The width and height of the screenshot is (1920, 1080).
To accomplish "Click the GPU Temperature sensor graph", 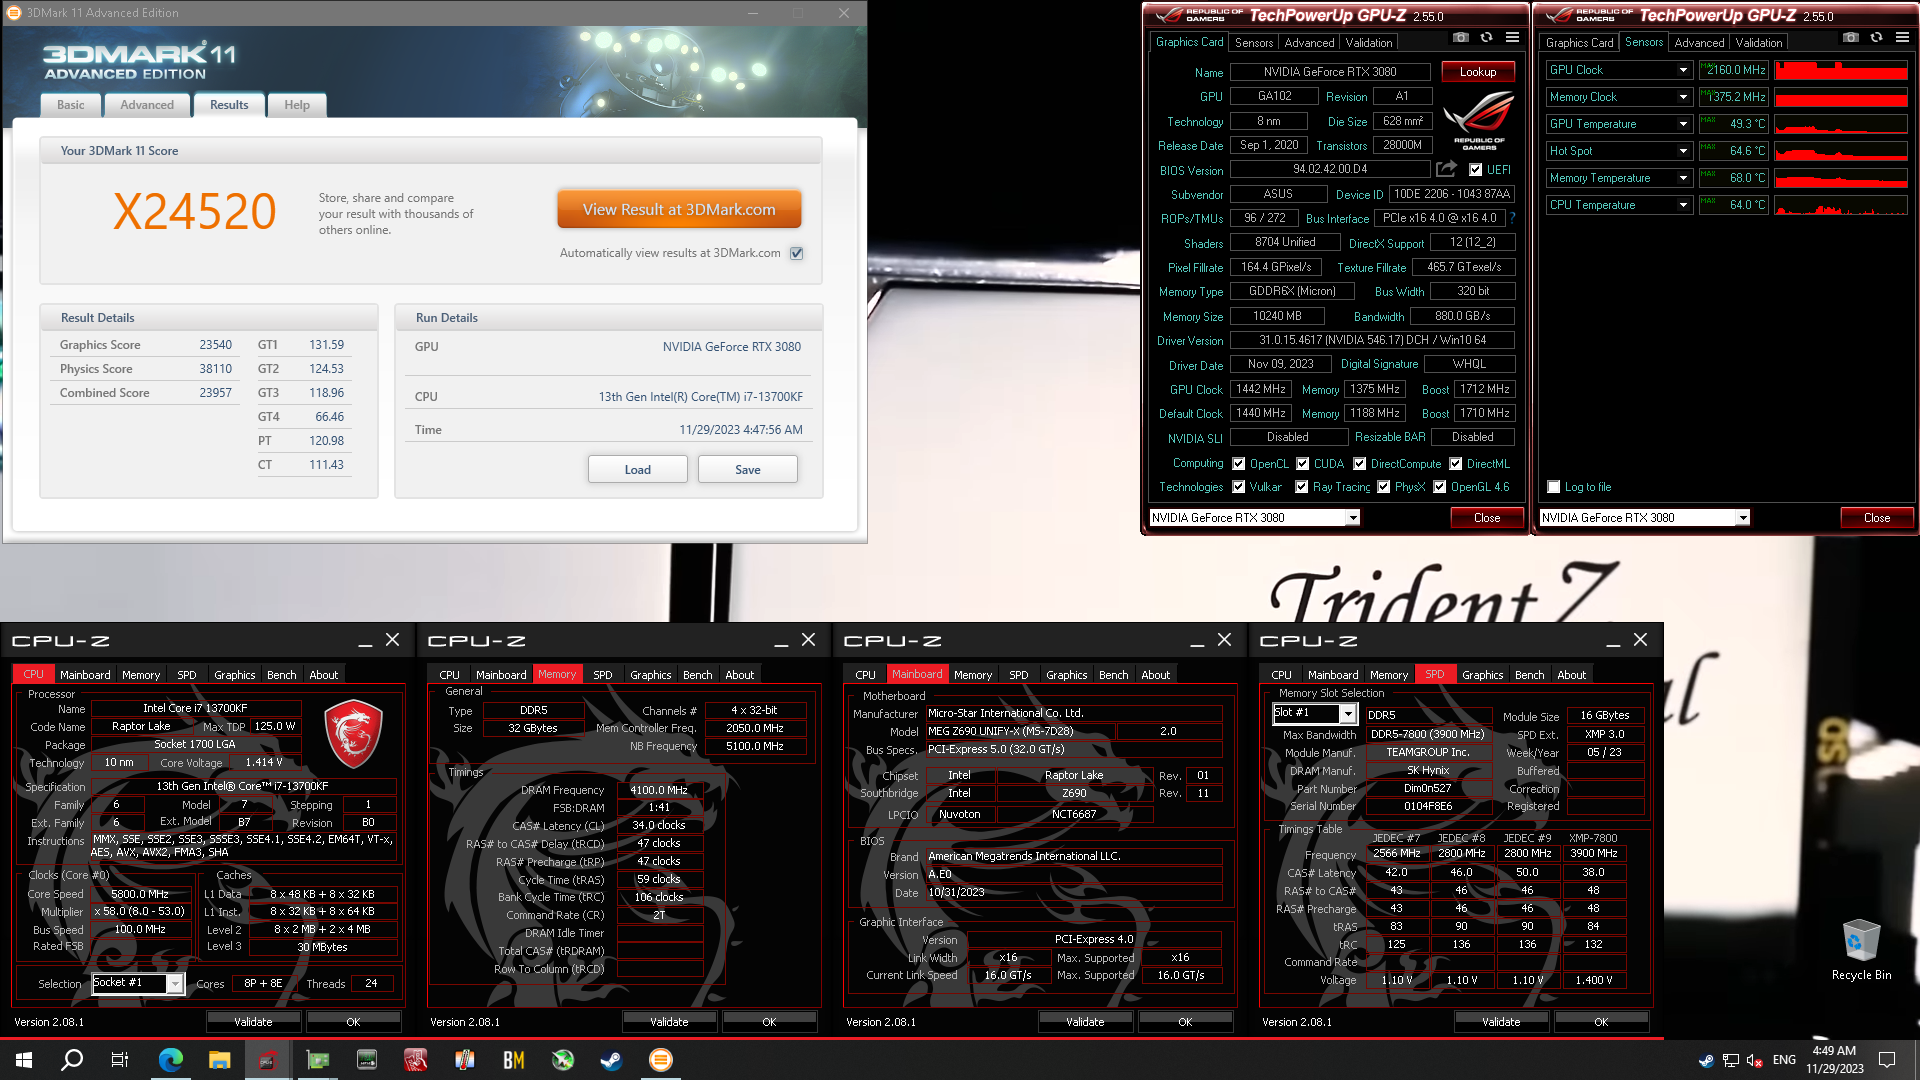I will tap(1841, 124).
